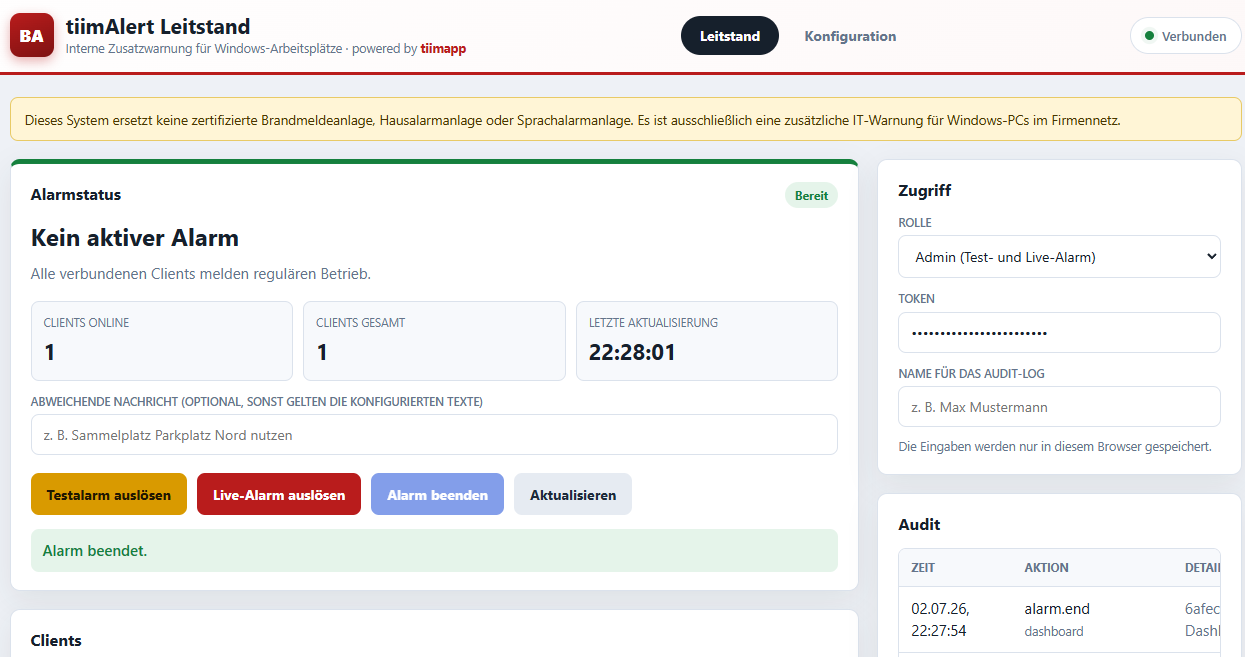Click the Aktualisieren button
Viewport: 1245px width, 657px height.
(573, 494)
